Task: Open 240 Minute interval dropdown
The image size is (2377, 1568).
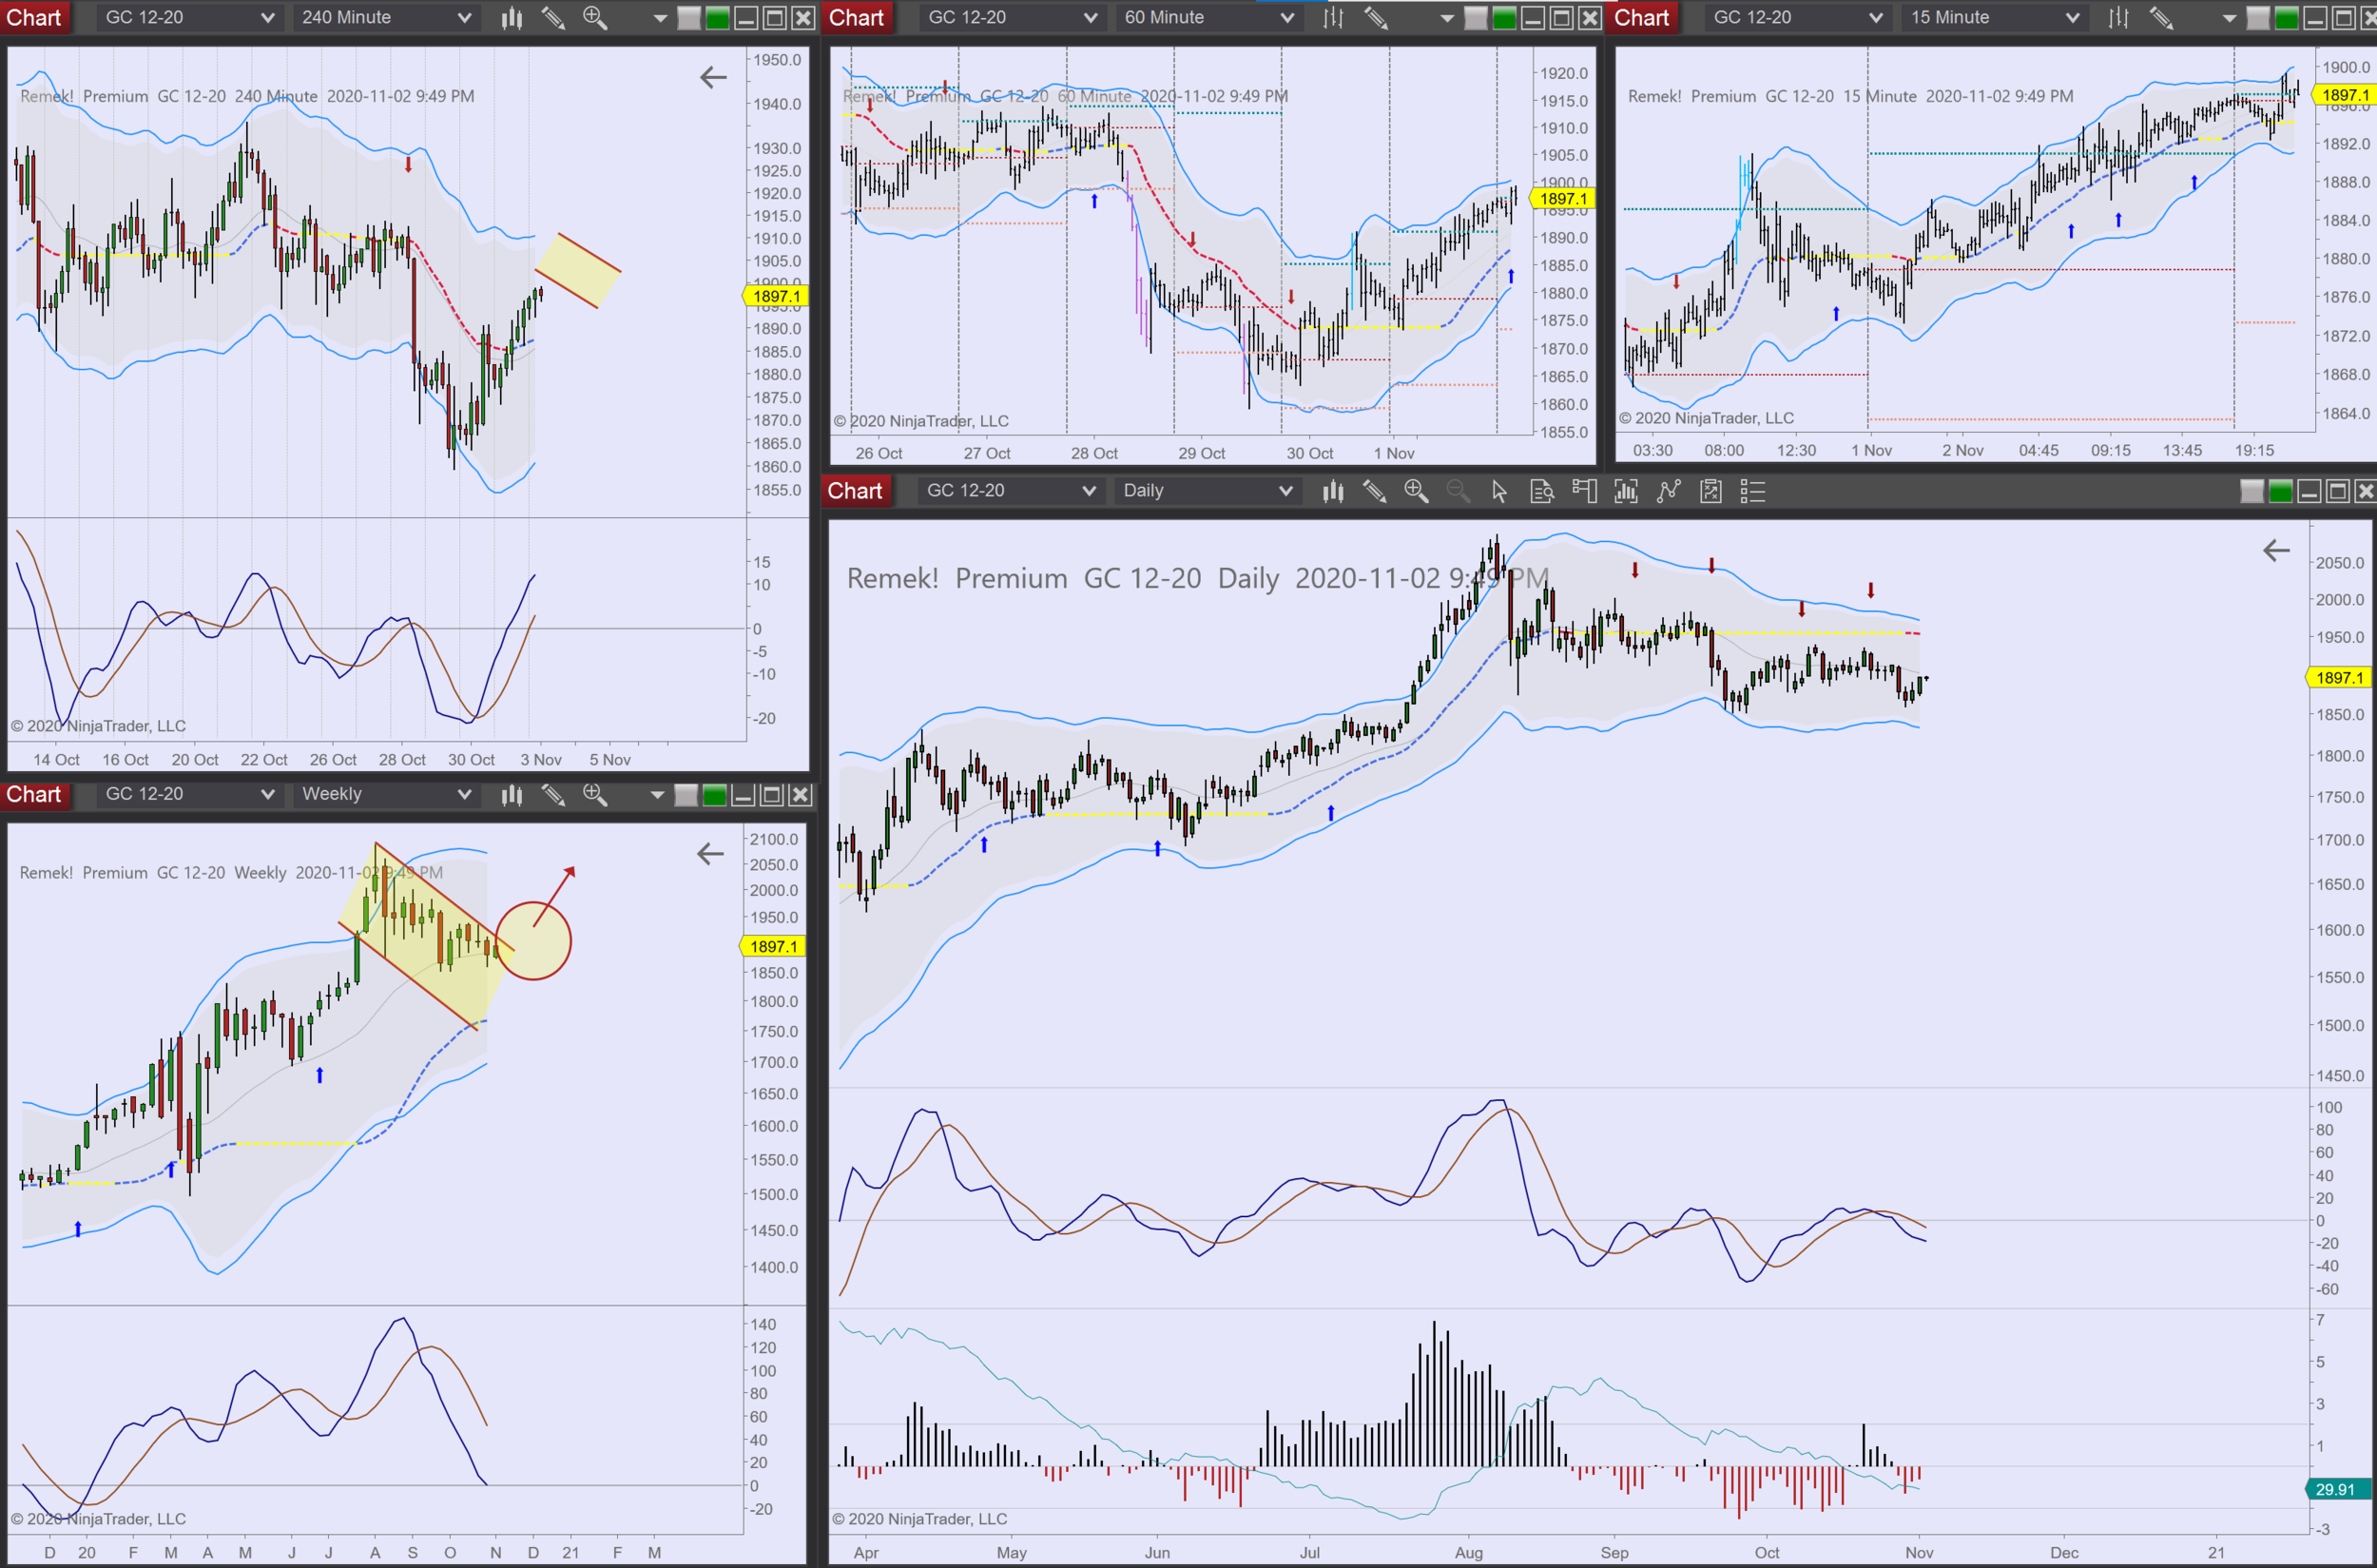Action: coord(385,18)
